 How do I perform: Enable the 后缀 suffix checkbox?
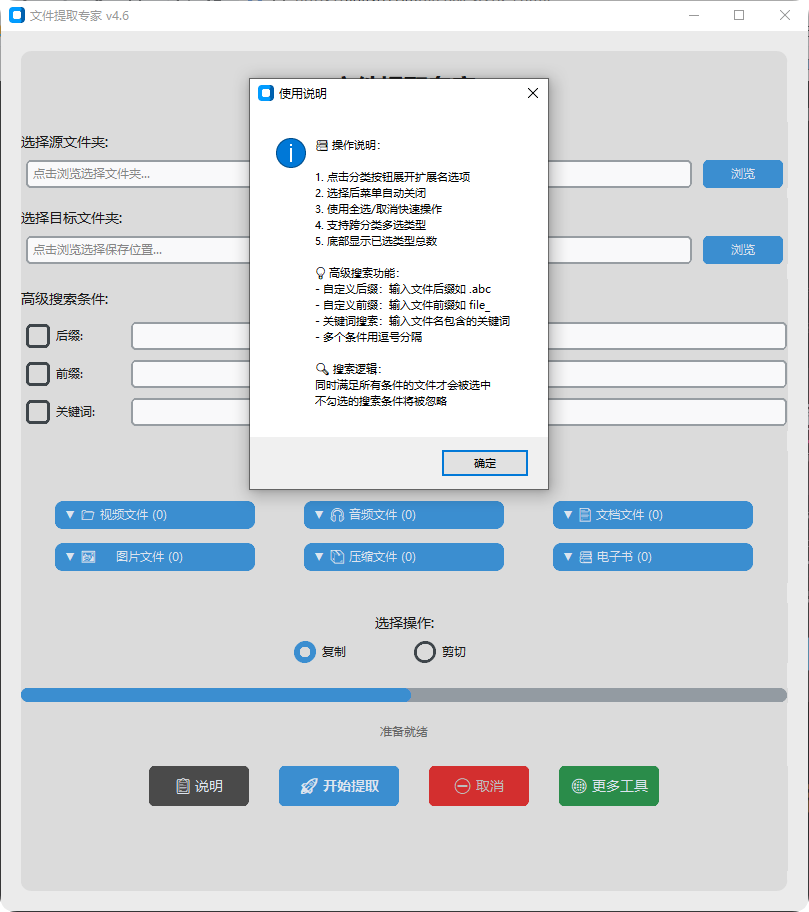point(38,336)
